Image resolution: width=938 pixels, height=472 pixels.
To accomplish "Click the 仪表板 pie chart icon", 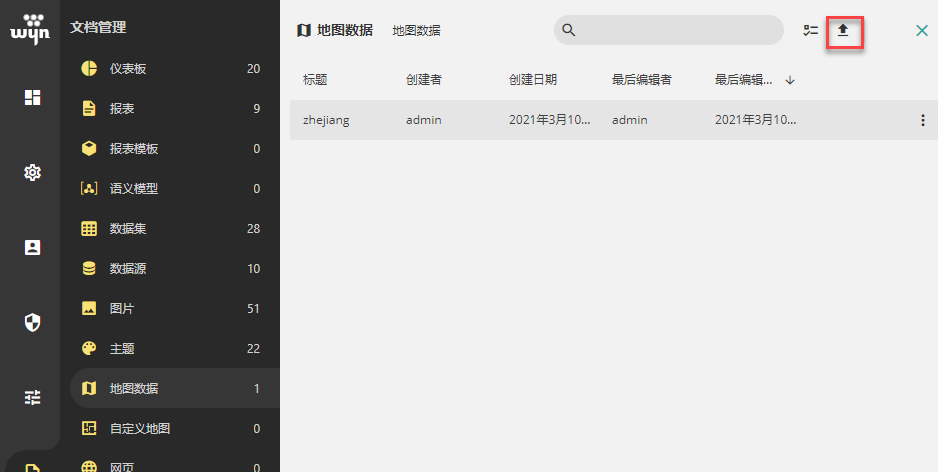I will pyautogui.click(x=89, y=69).
